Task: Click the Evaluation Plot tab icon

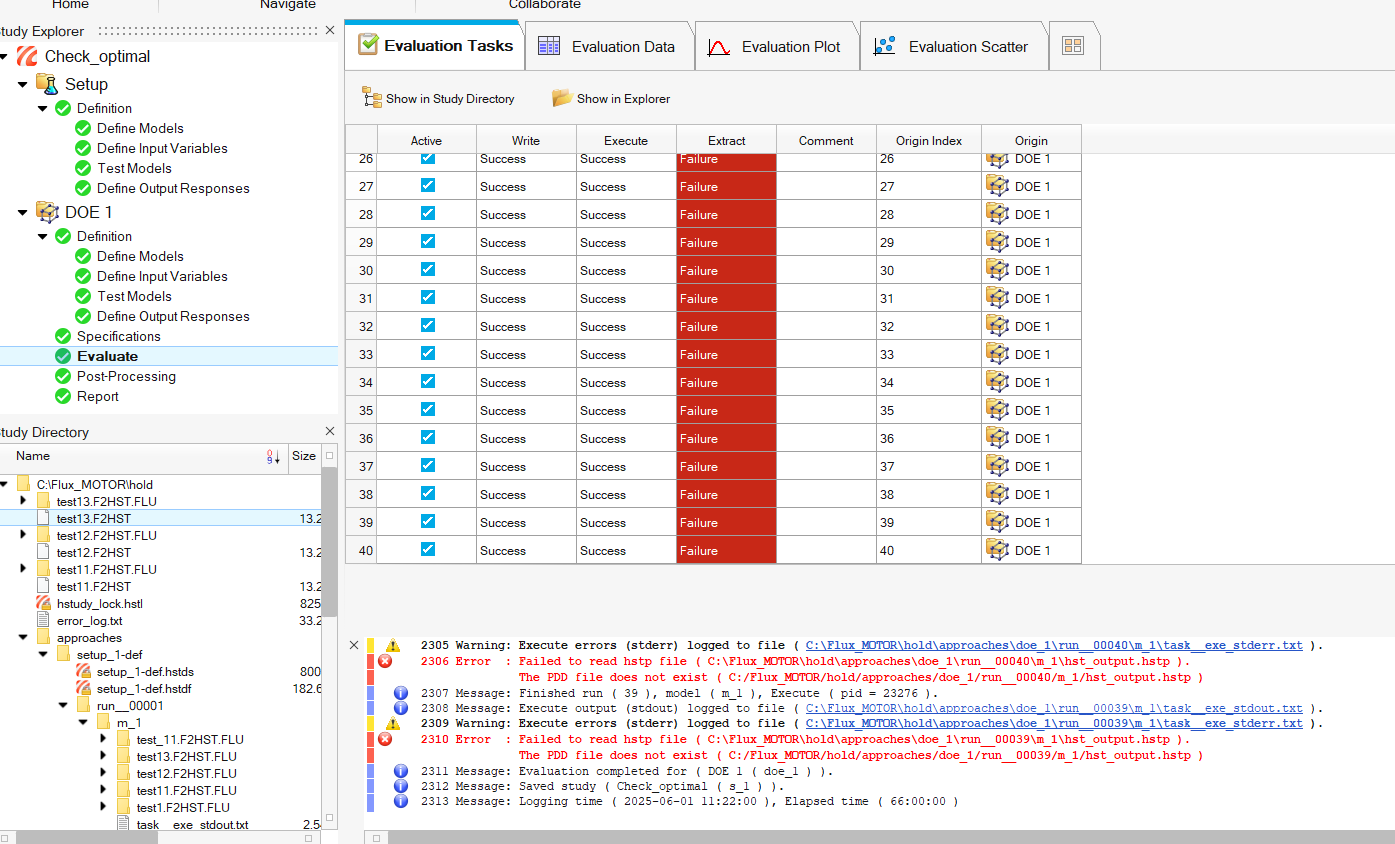Action: click(x=718, y=47)
